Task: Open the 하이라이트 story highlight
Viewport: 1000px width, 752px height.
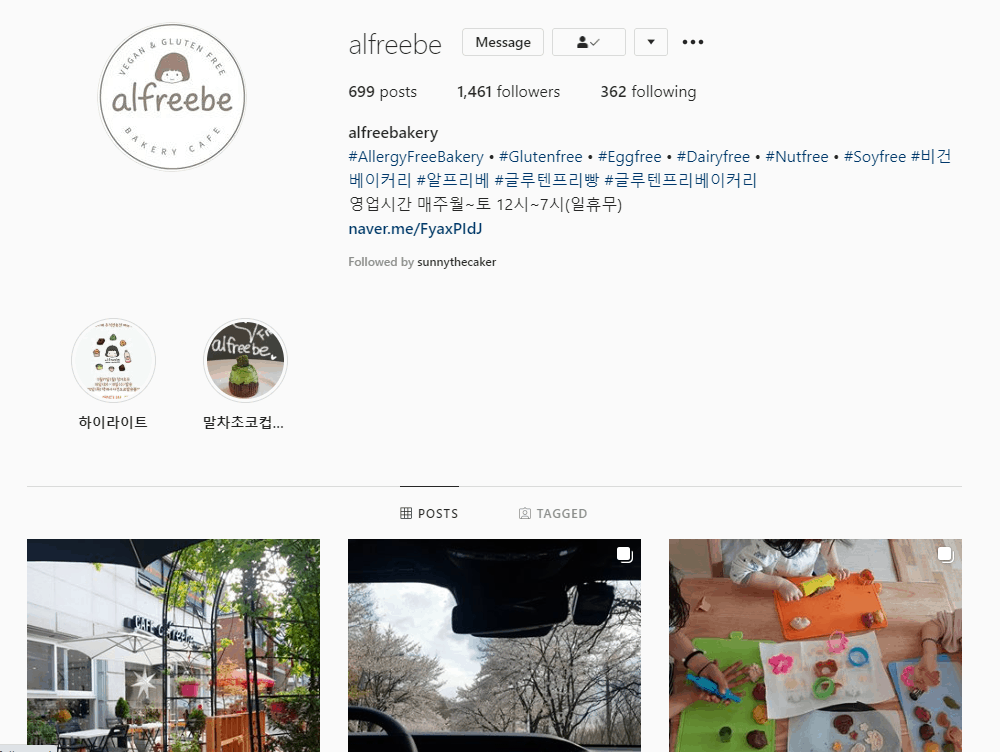Action: pyautogui.click(x=114, y=361)
